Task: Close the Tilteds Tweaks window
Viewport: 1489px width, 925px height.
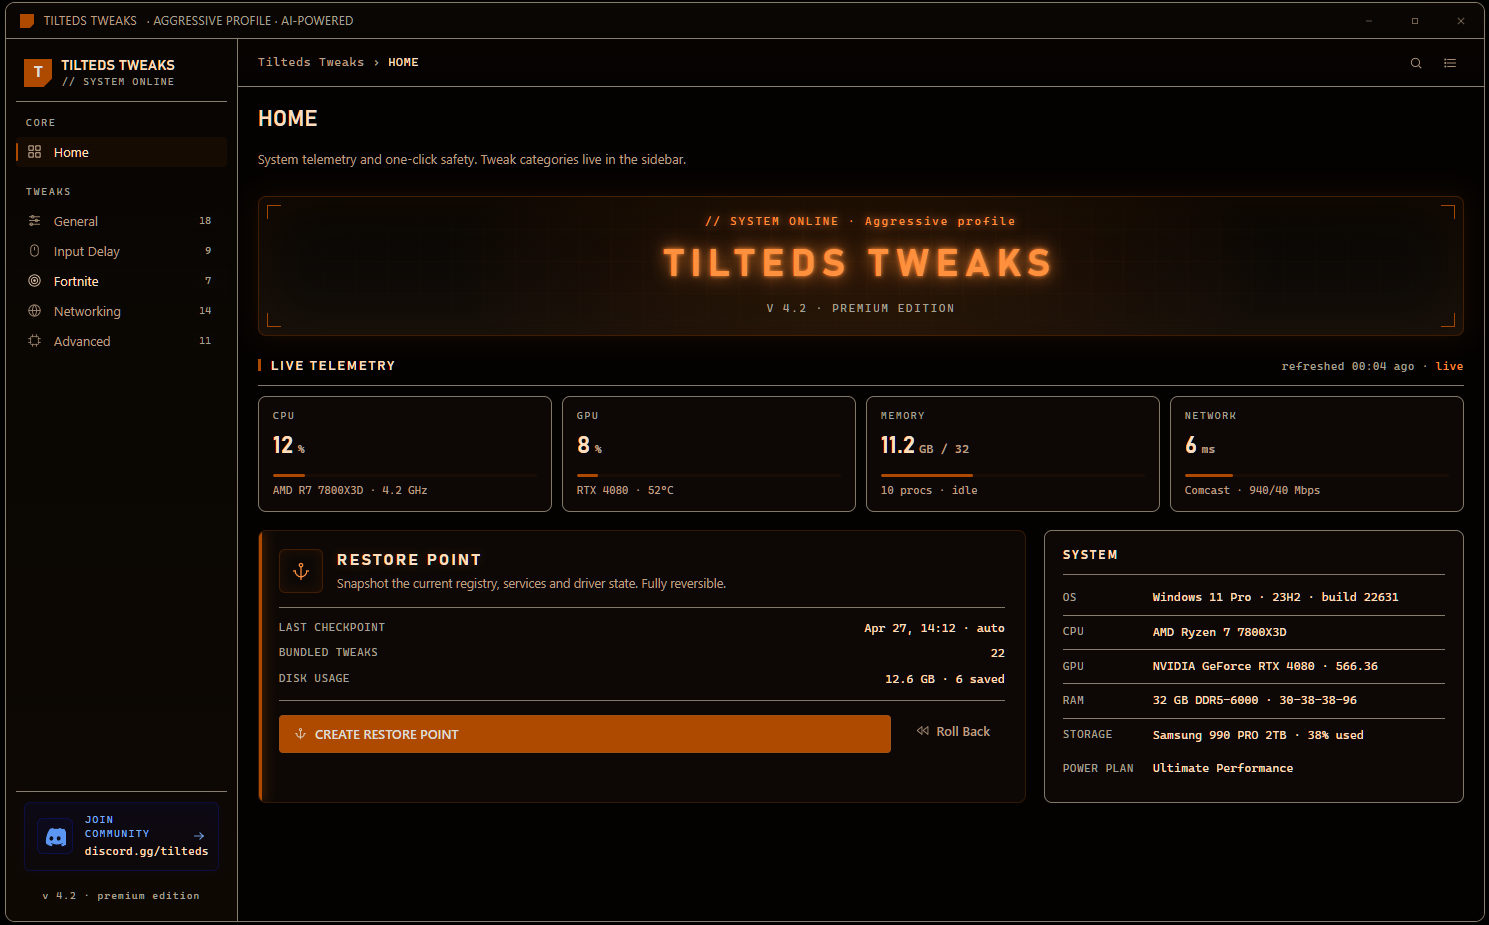Action: [x=1461, y=21]
